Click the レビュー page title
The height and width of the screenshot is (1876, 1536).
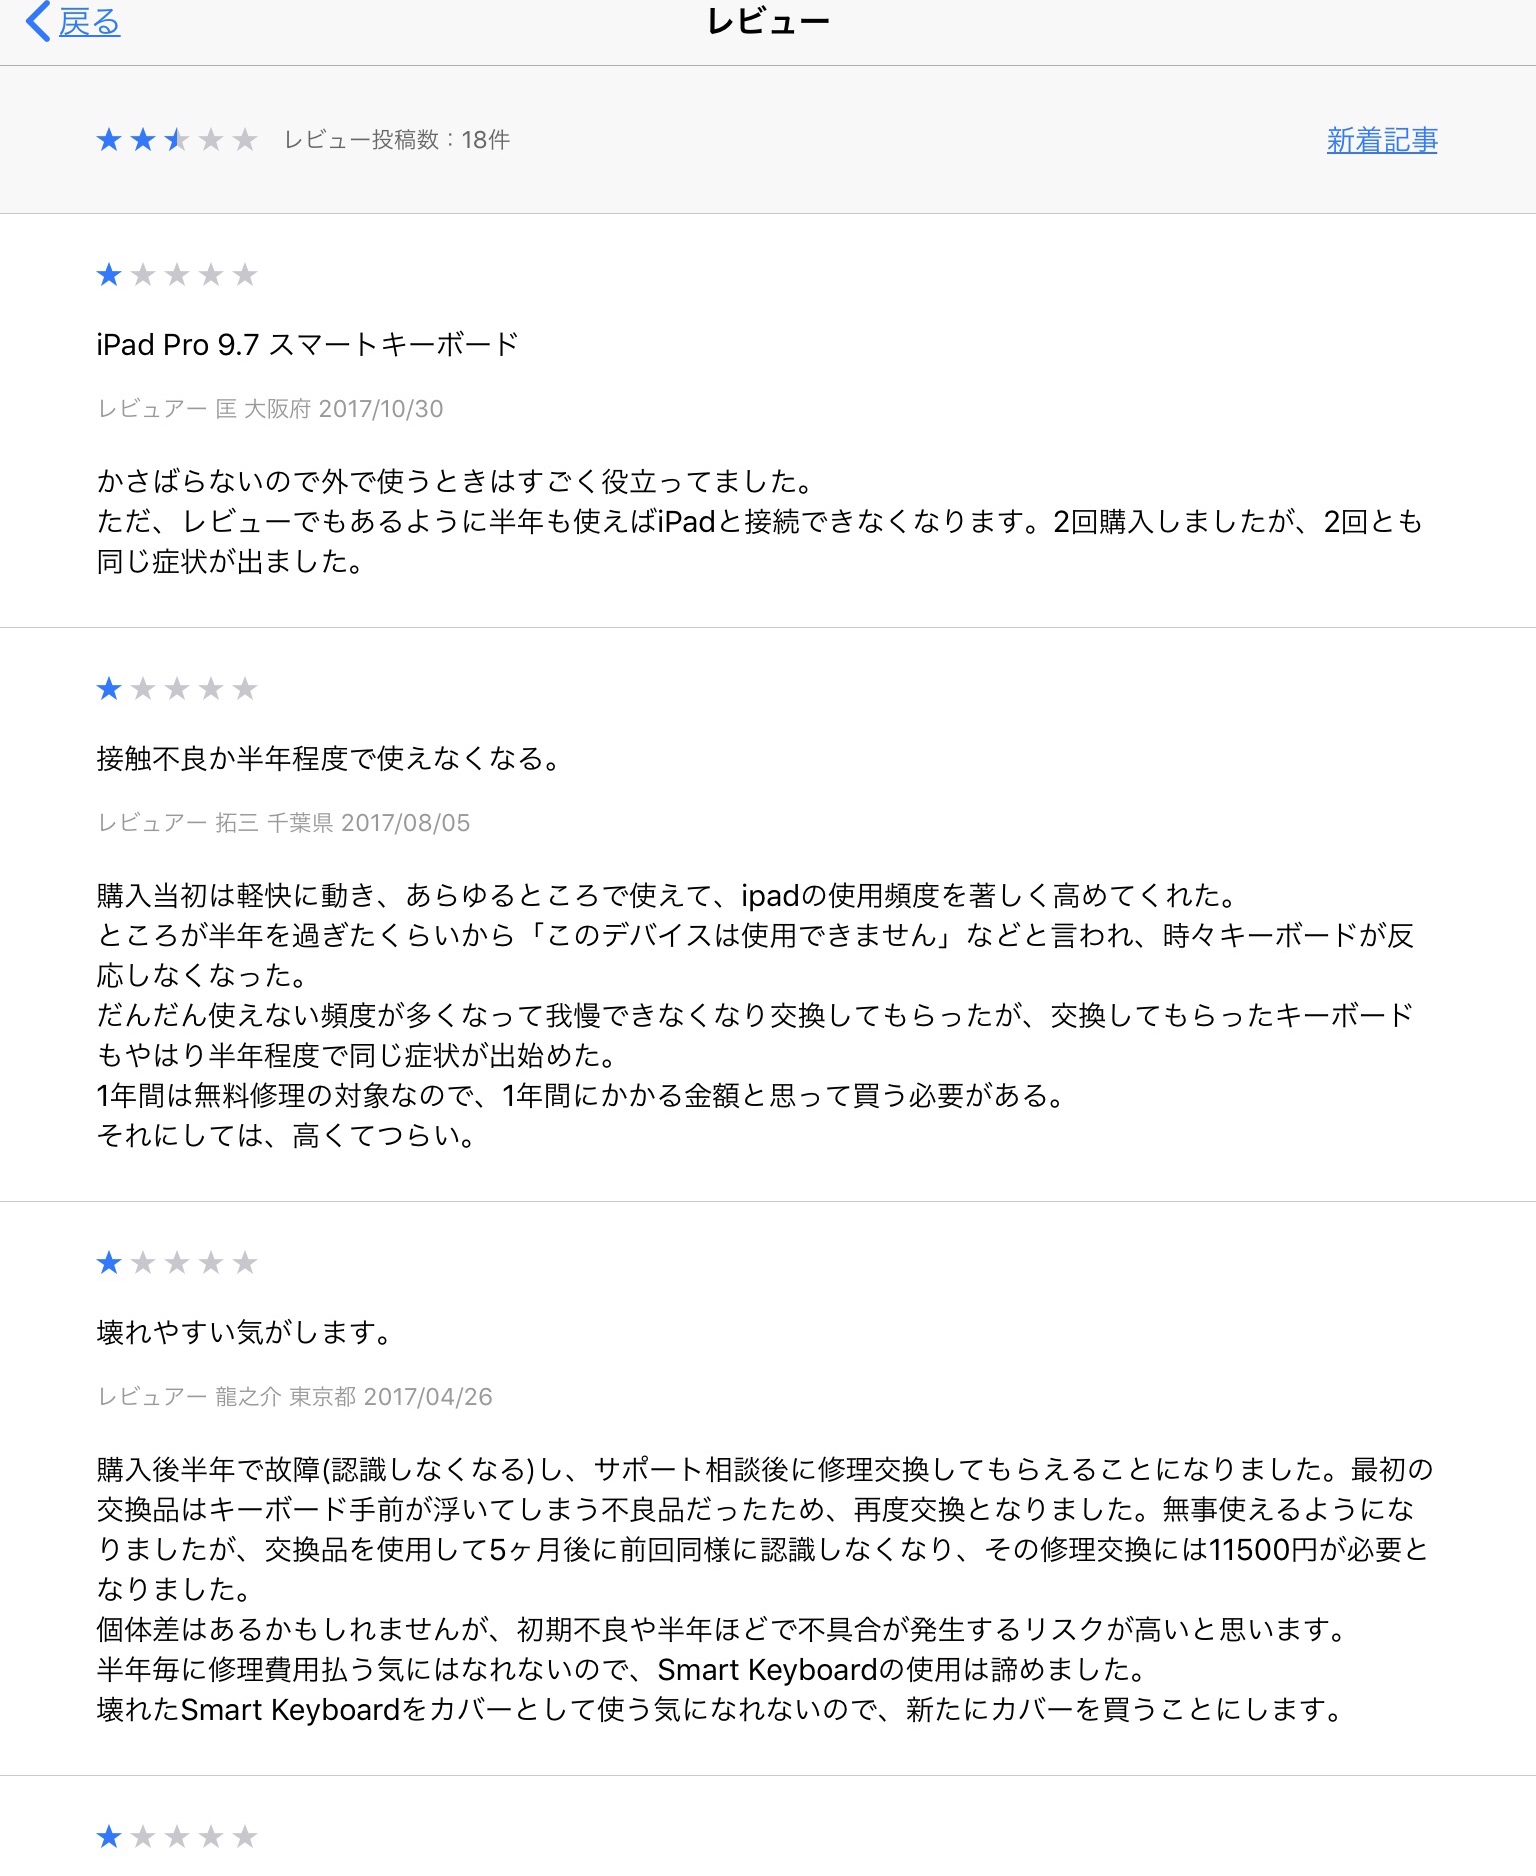768,22
